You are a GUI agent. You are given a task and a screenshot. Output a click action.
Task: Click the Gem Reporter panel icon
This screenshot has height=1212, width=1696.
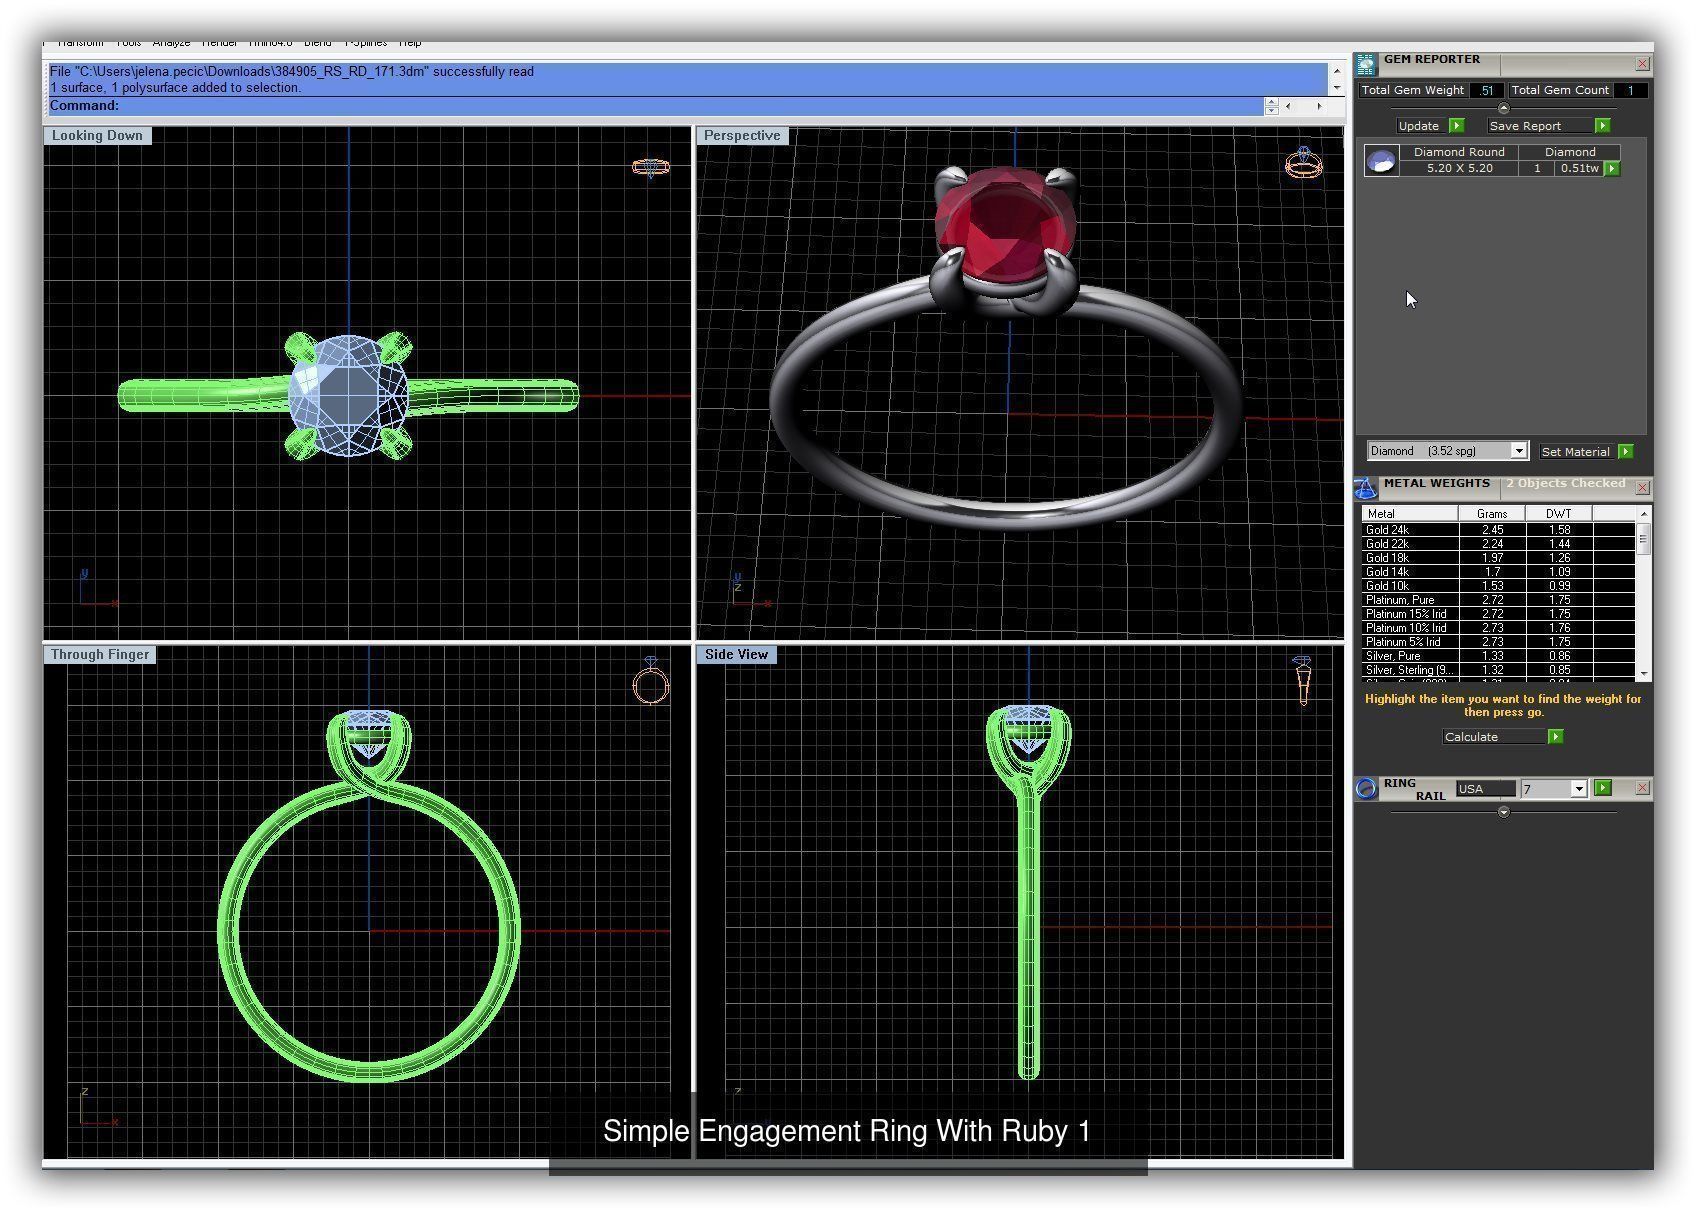pyautogui.click(x=1366, y=65)
